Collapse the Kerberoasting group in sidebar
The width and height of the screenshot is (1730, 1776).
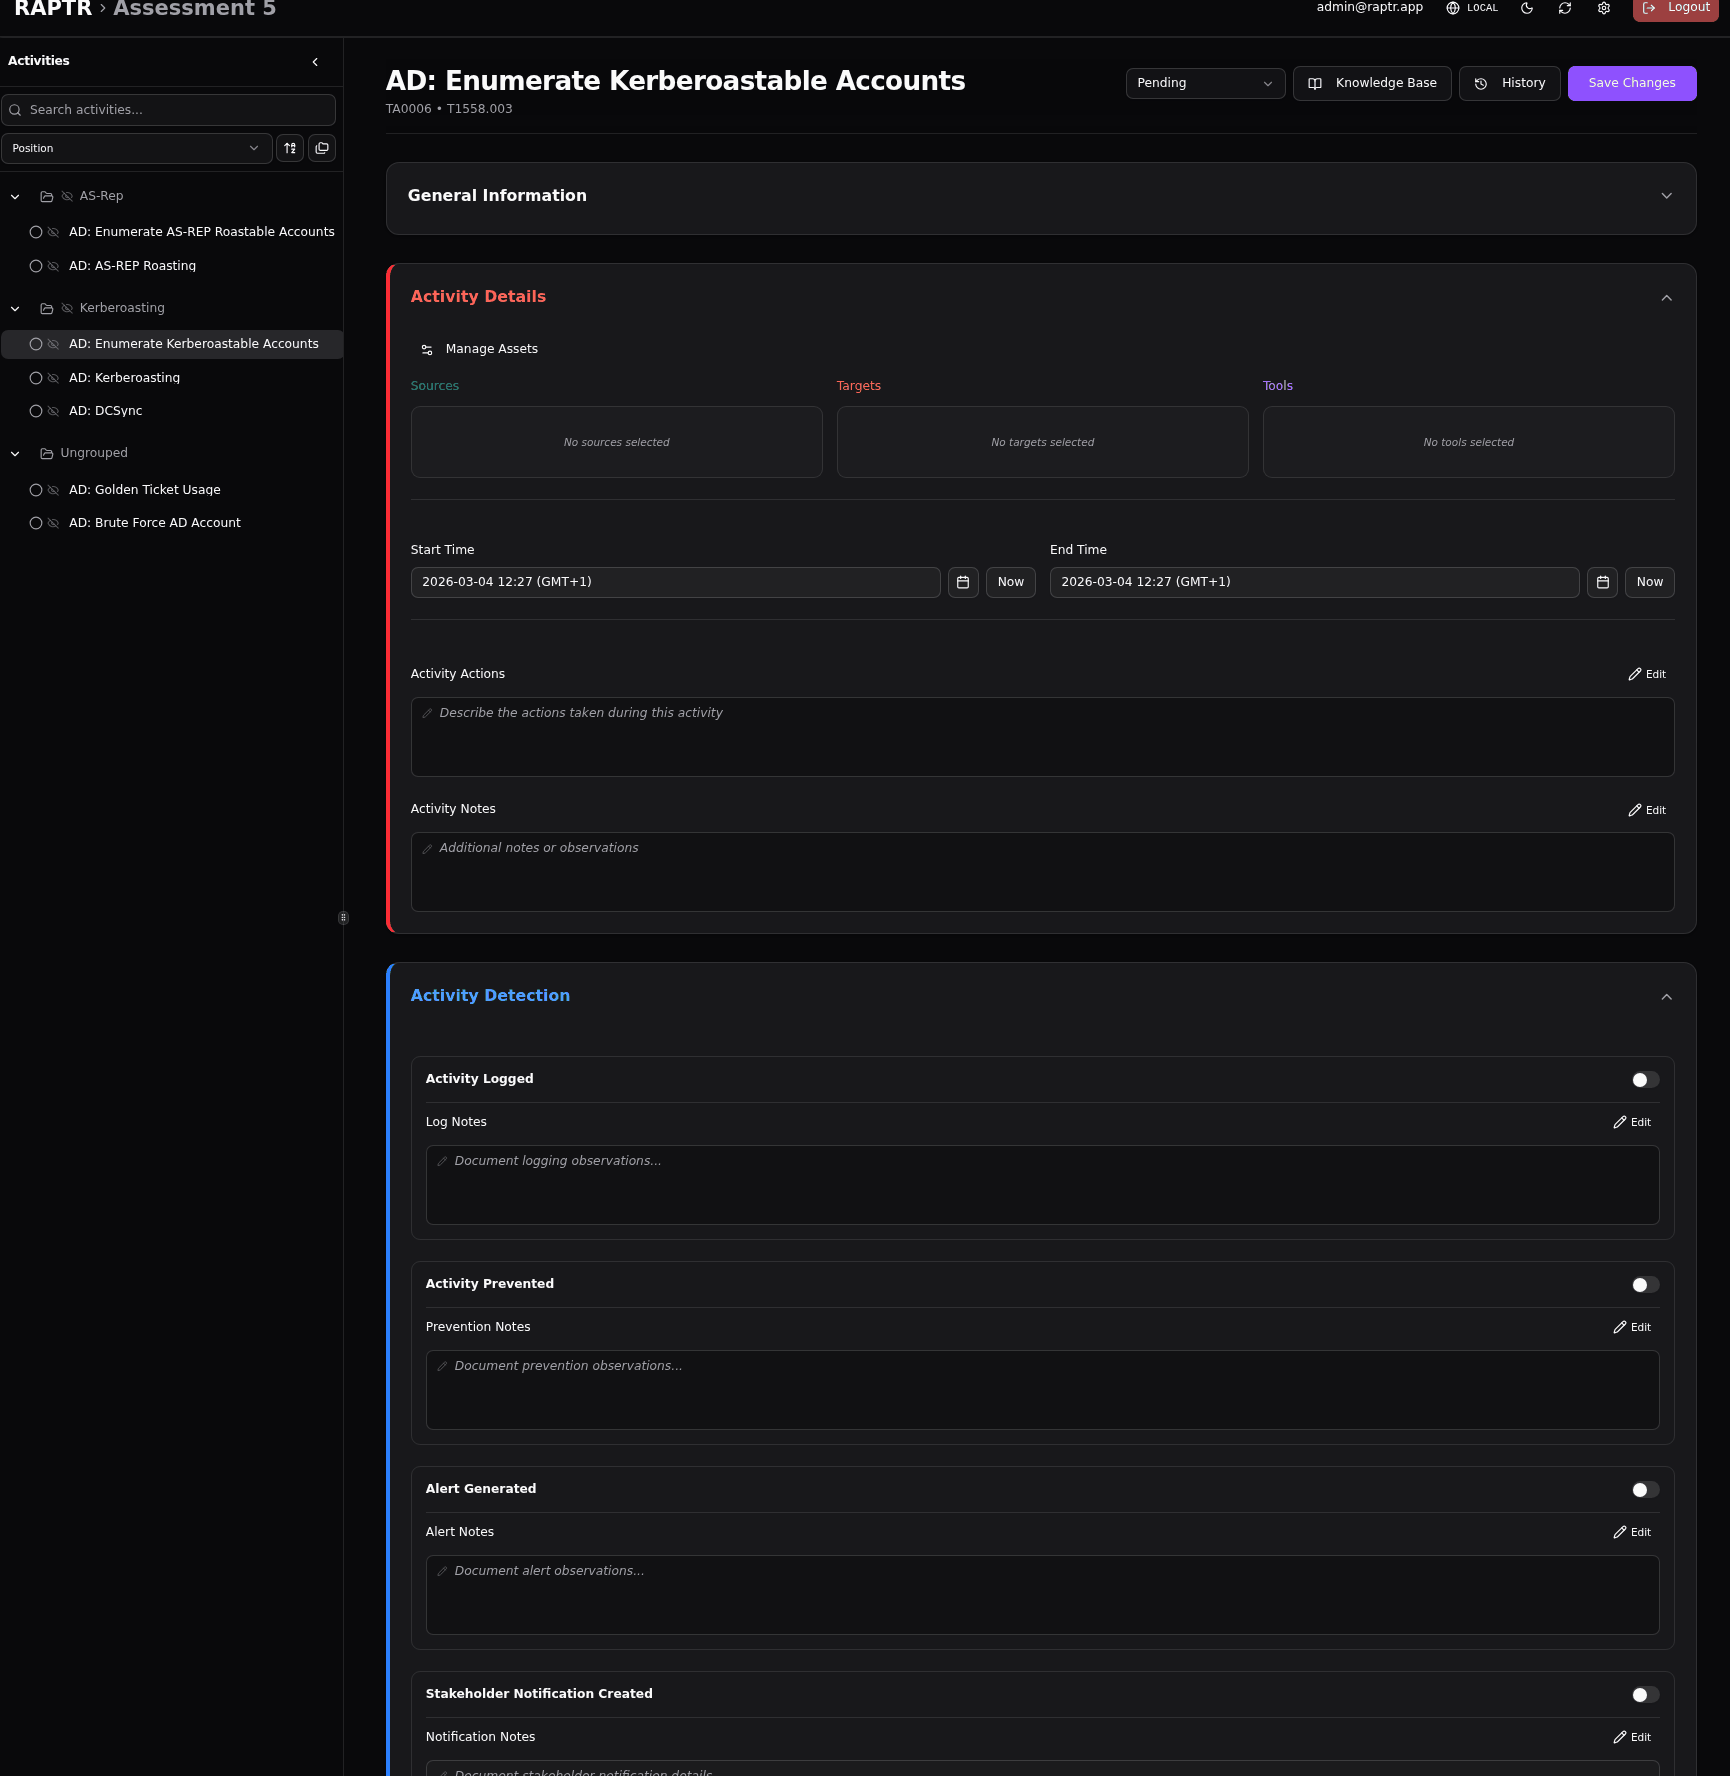pos(15,309)
